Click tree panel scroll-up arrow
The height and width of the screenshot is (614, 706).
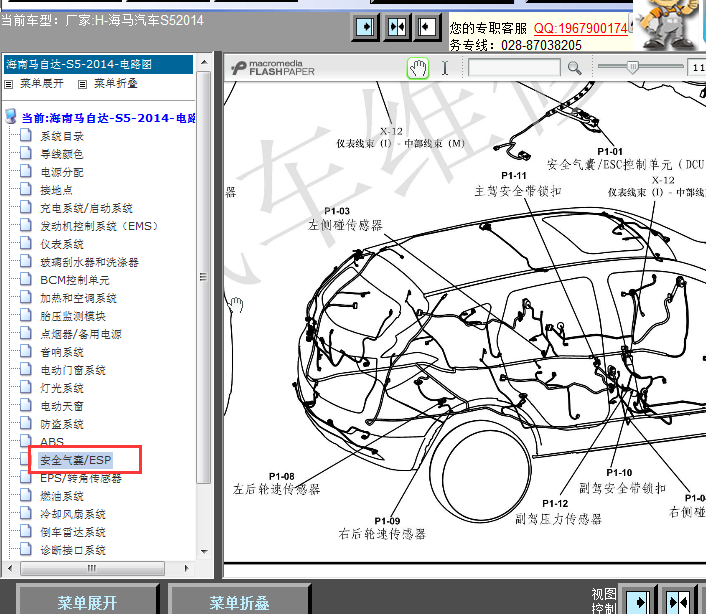[204, 62]
